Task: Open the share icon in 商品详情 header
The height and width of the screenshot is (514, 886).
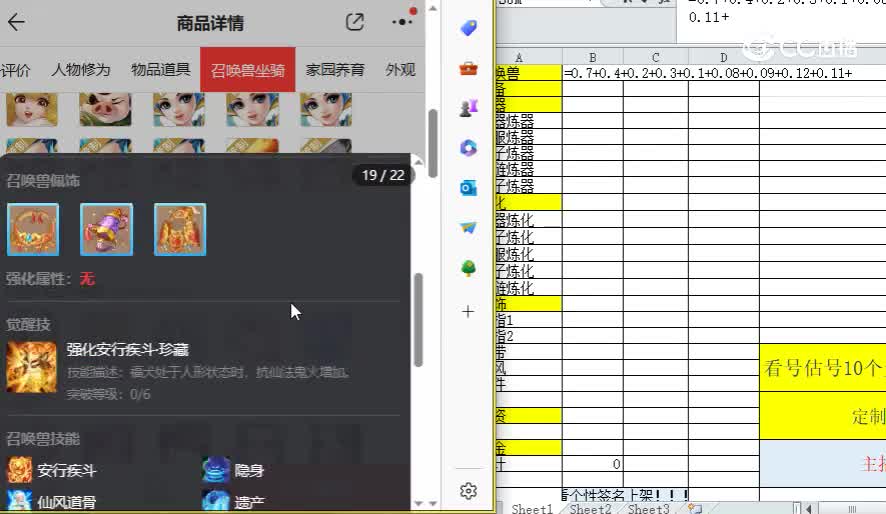Action: click(354, 22)
